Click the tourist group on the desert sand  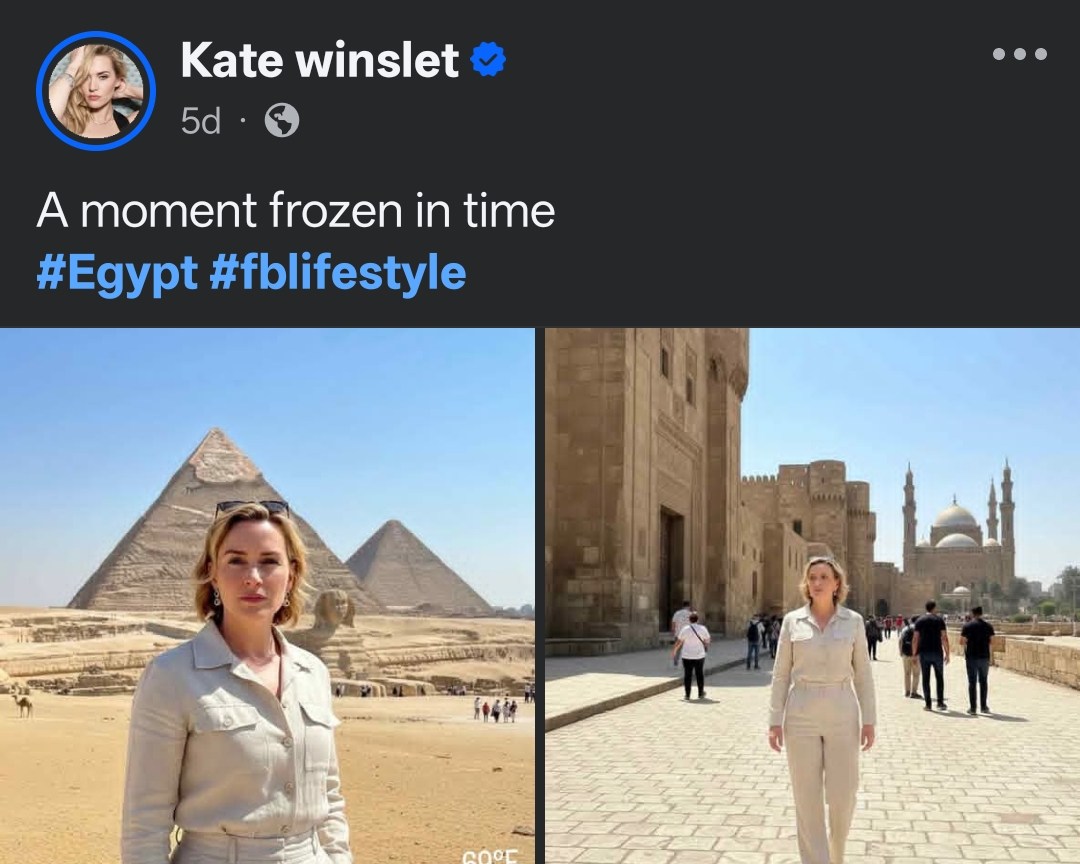point(496,709)
